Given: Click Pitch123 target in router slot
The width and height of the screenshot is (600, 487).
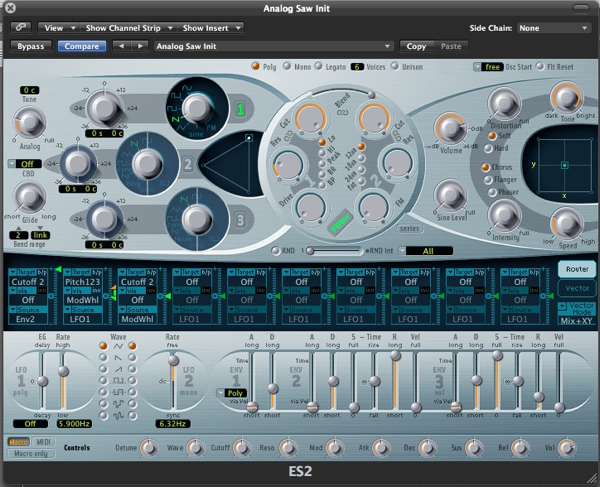Looking at the screenshot, I should pos(82,282).
